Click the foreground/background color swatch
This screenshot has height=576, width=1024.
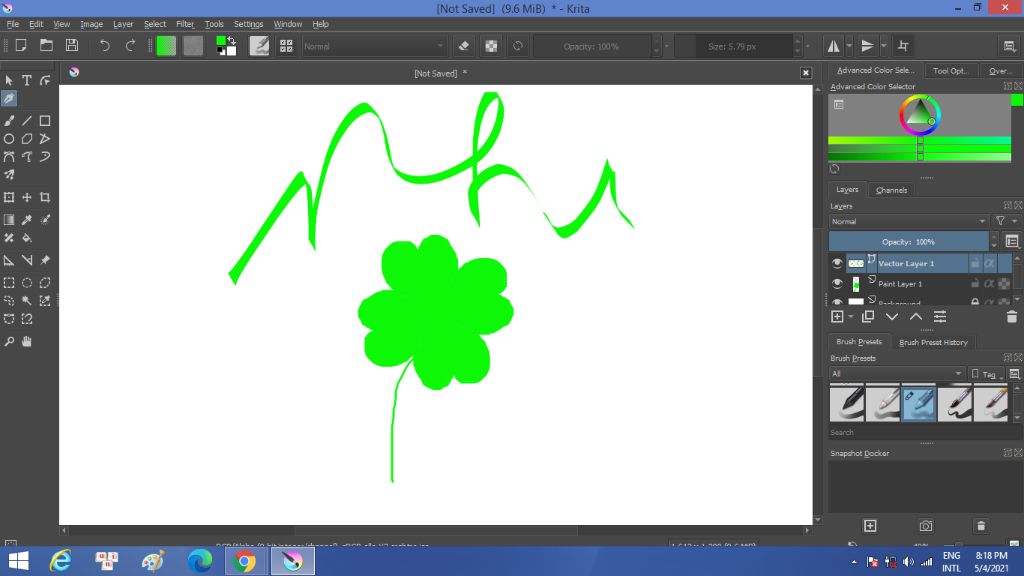tap(225, 46)
